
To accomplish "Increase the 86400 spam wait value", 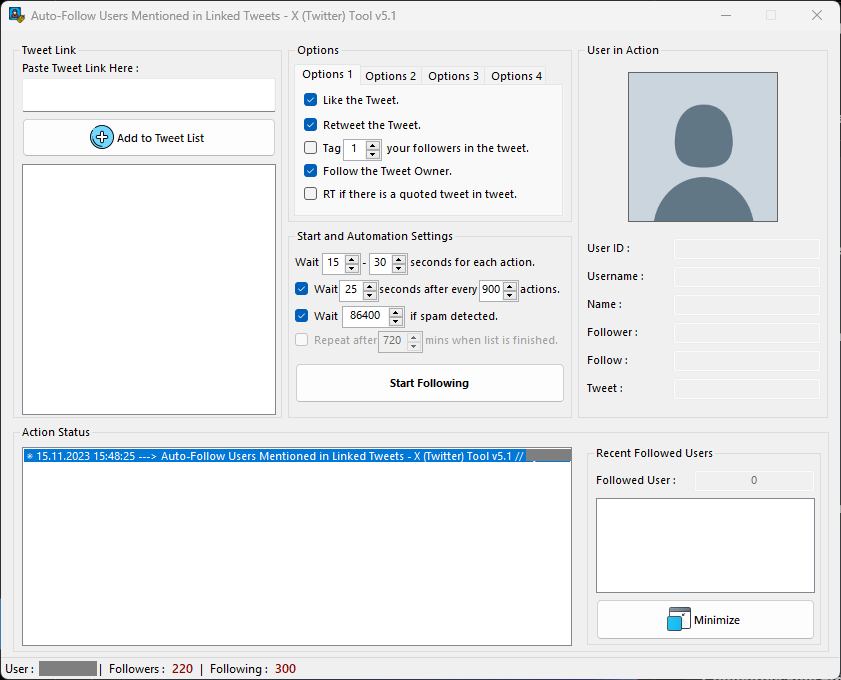I will 396,312.
